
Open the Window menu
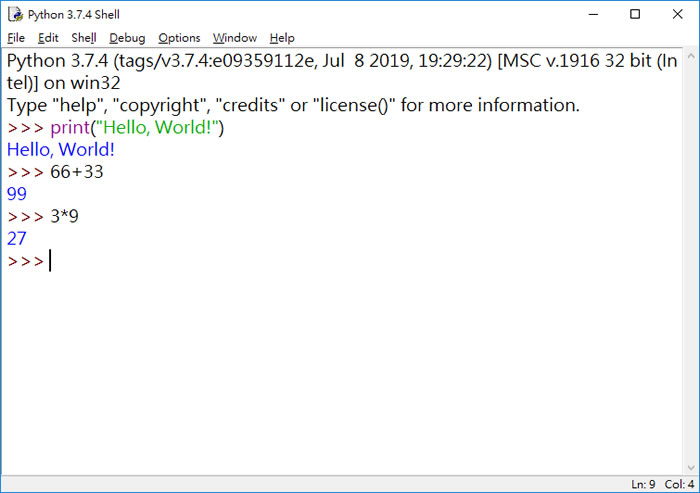pyautogui.click(x=235, y=38)
